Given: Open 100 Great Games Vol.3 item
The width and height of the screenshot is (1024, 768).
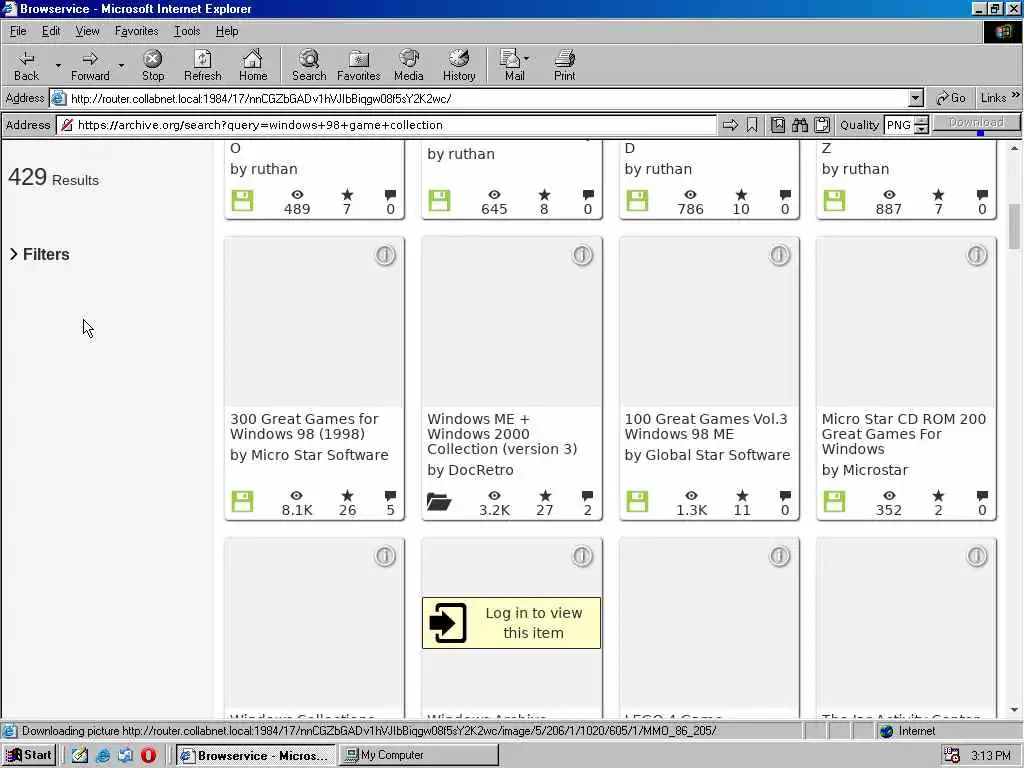Looking at the screenshot, I should click(706, 426).
